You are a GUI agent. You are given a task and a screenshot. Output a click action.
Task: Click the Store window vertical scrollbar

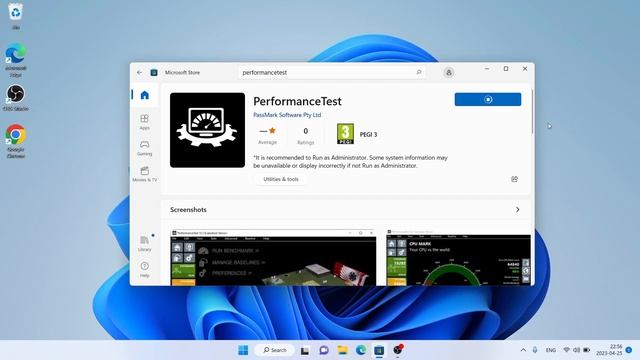(532, 112)
